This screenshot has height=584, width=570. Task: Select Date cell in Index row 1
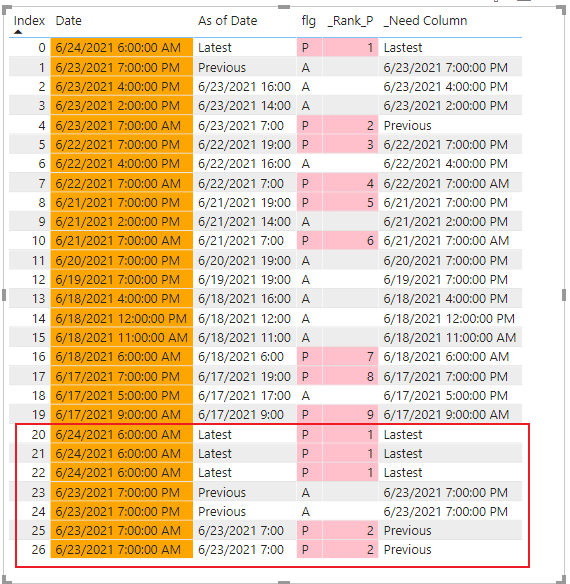122,67
